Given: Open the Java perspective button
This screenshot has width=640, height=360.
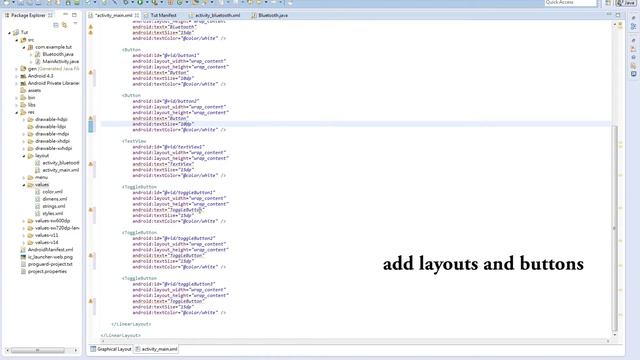Looking at the screenshot, I should click(x=627, y=2).
